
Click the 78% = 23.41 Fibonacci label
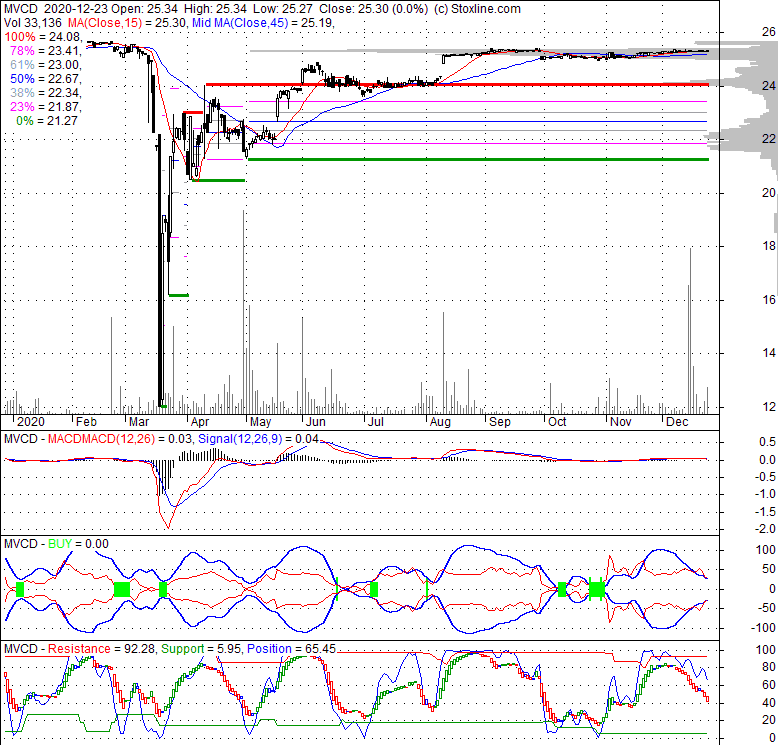click(46, 51)
